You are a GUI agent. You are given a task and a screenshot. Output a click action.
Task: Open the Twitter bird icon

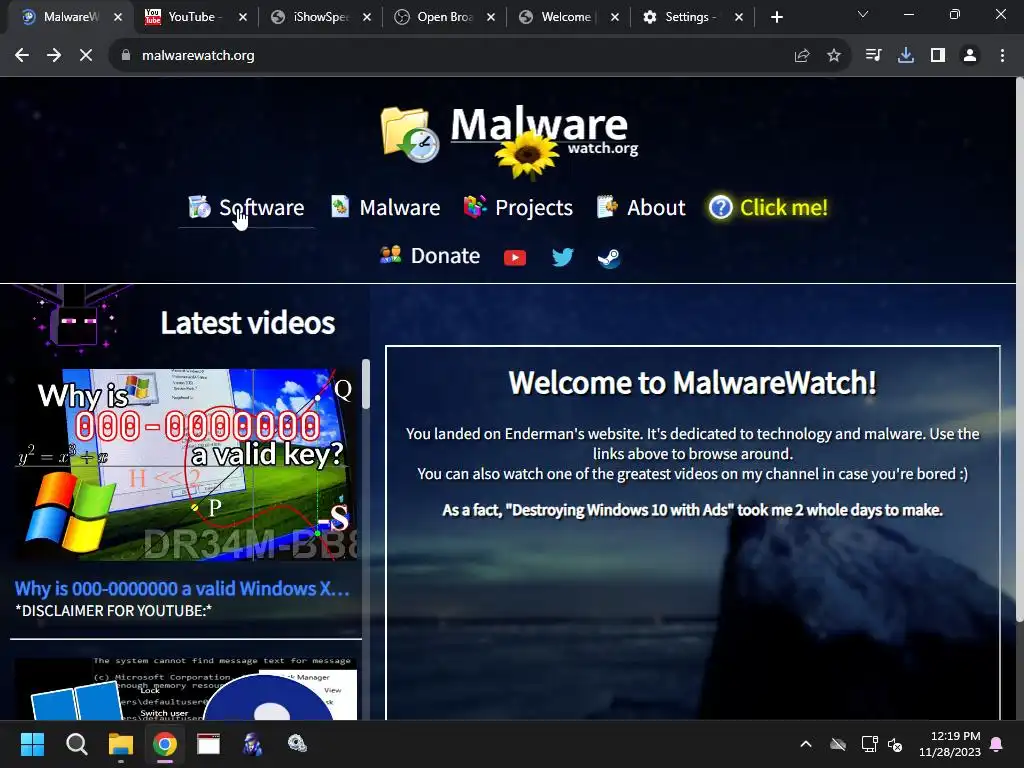pos(562,257)
